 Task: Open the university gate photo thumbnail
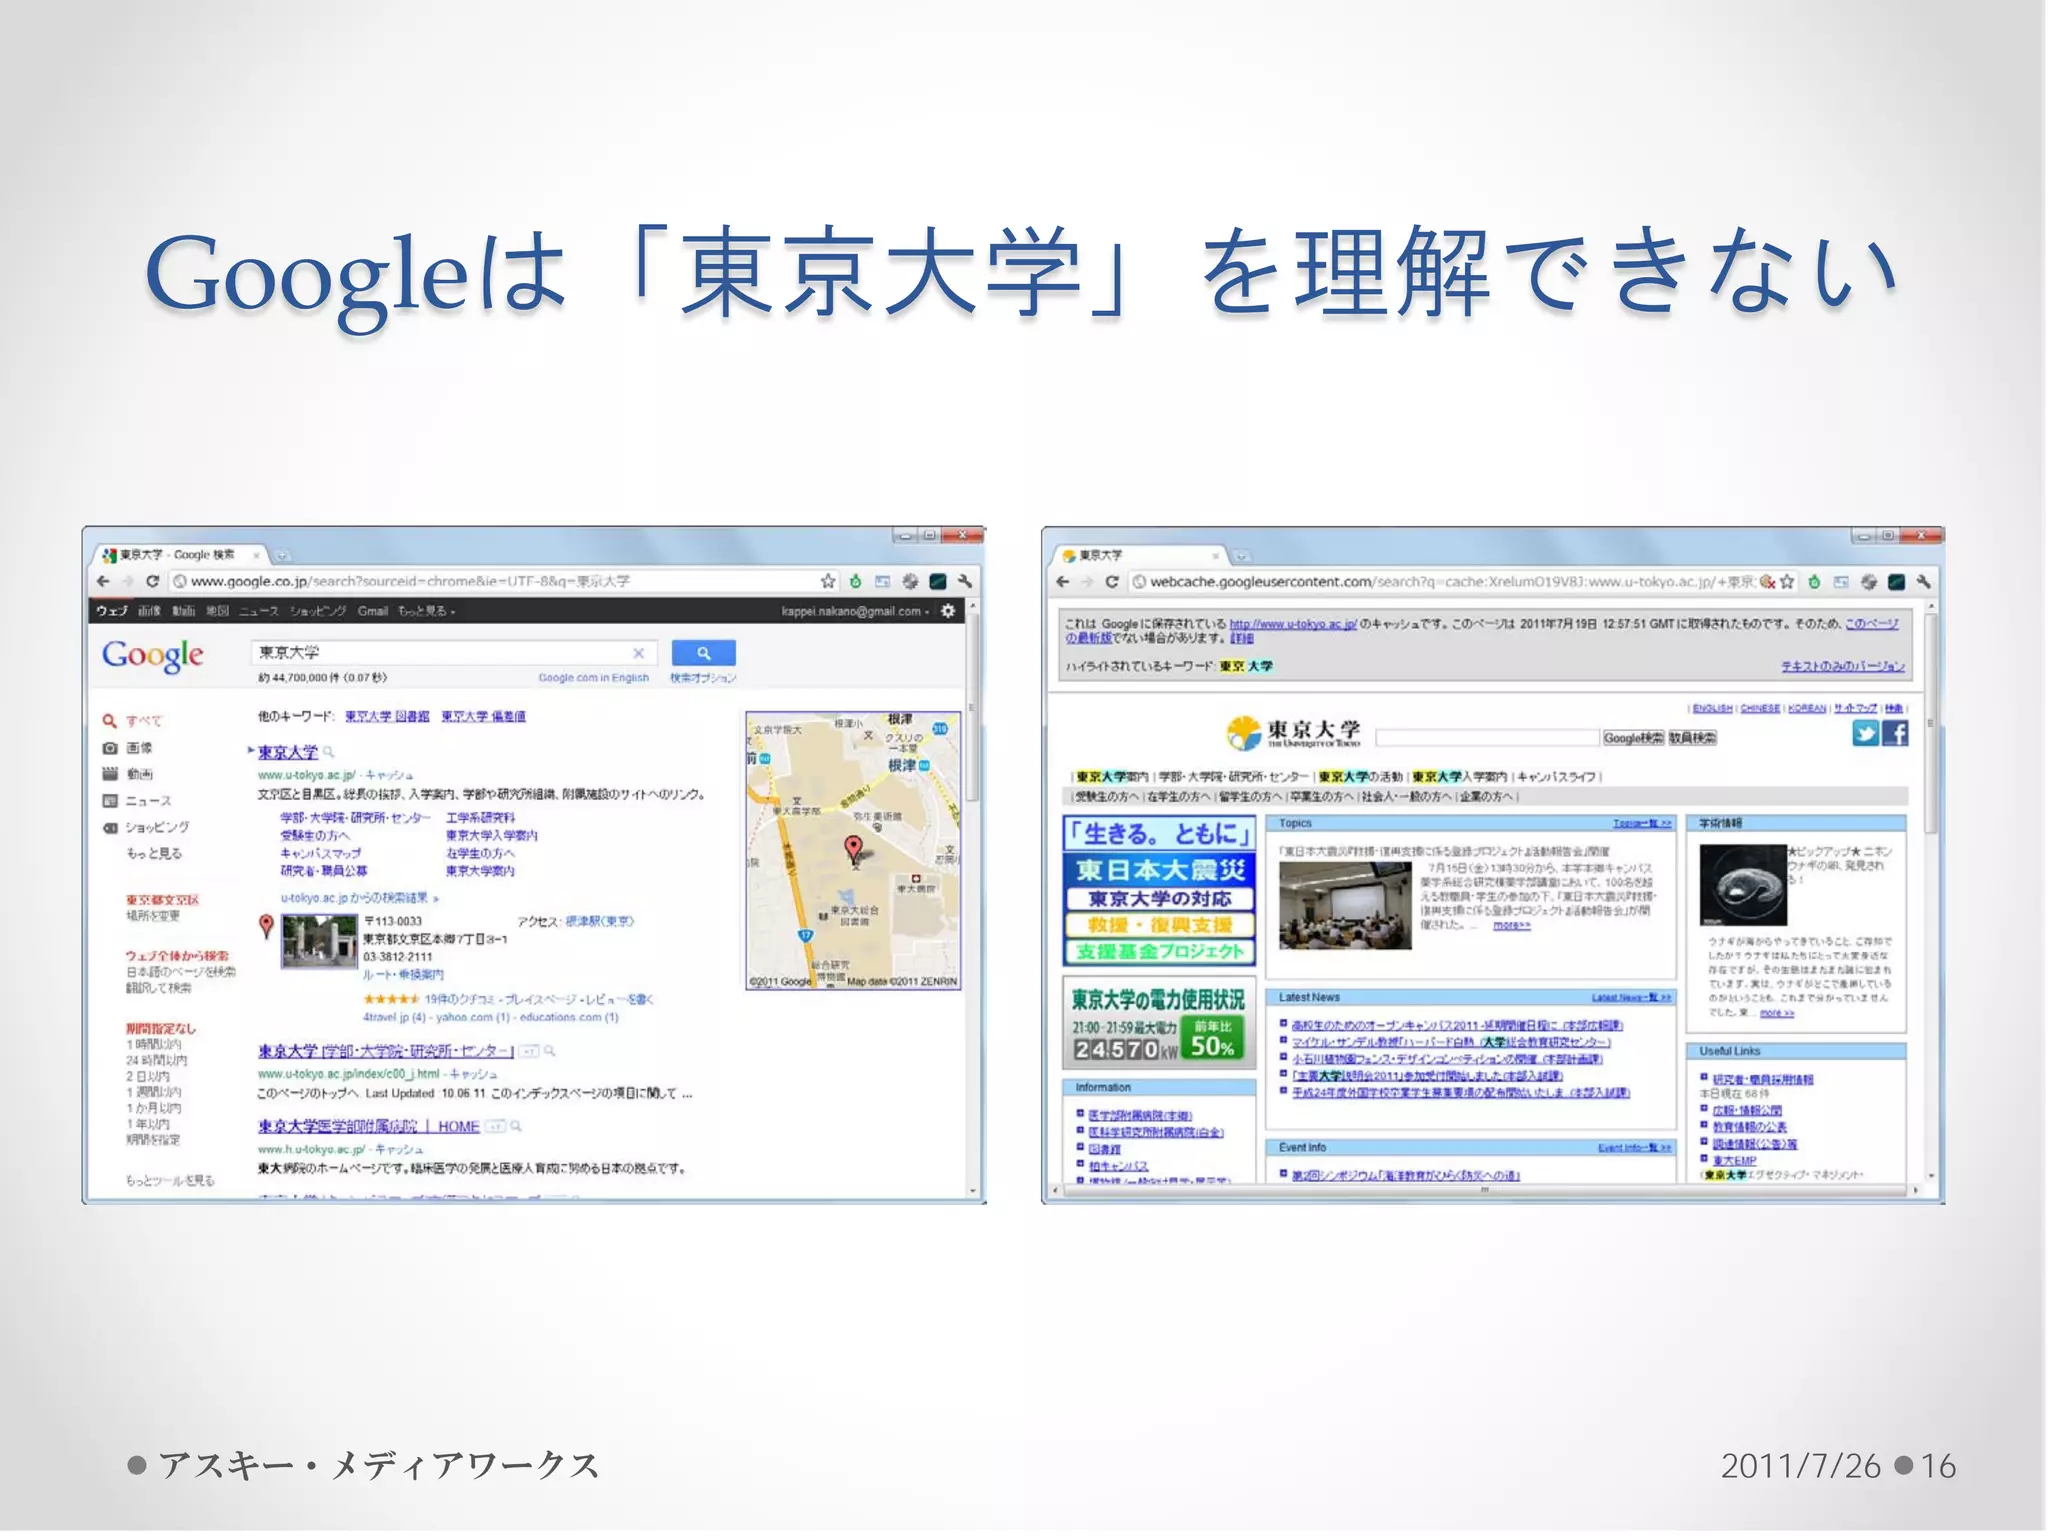coord(319,941)
